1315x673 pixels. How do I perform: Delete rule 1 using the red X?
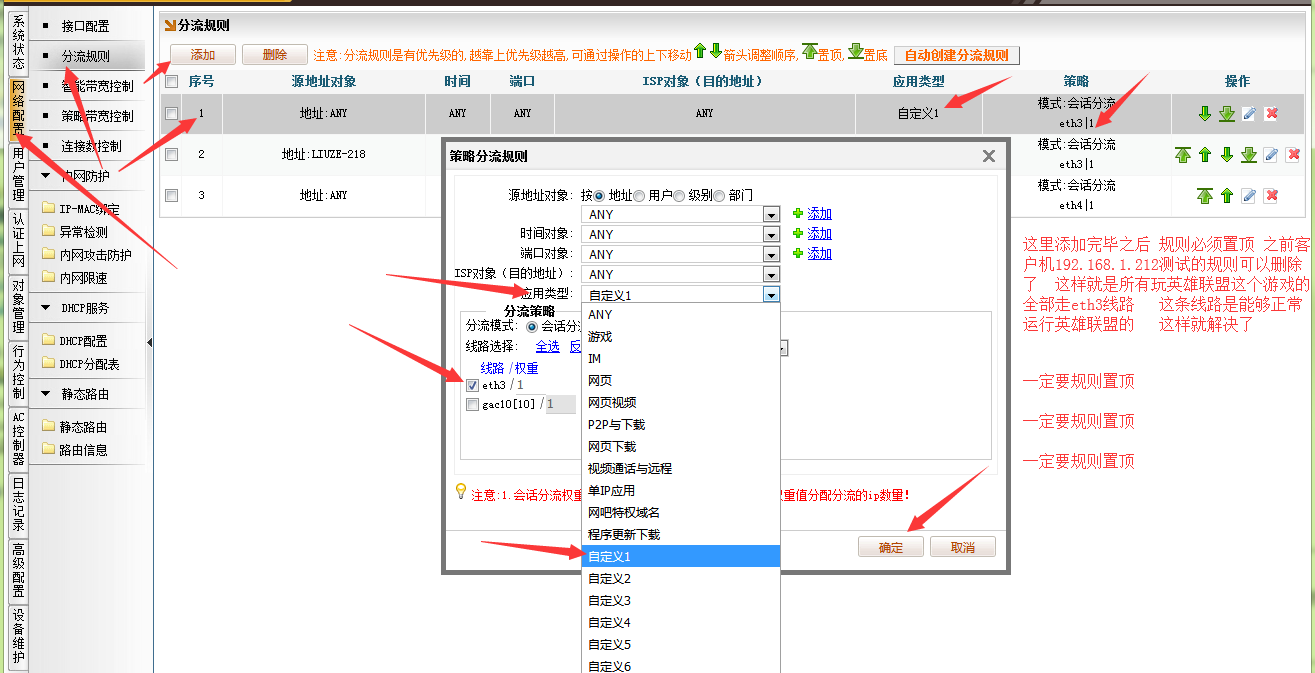coord(1271,114)
